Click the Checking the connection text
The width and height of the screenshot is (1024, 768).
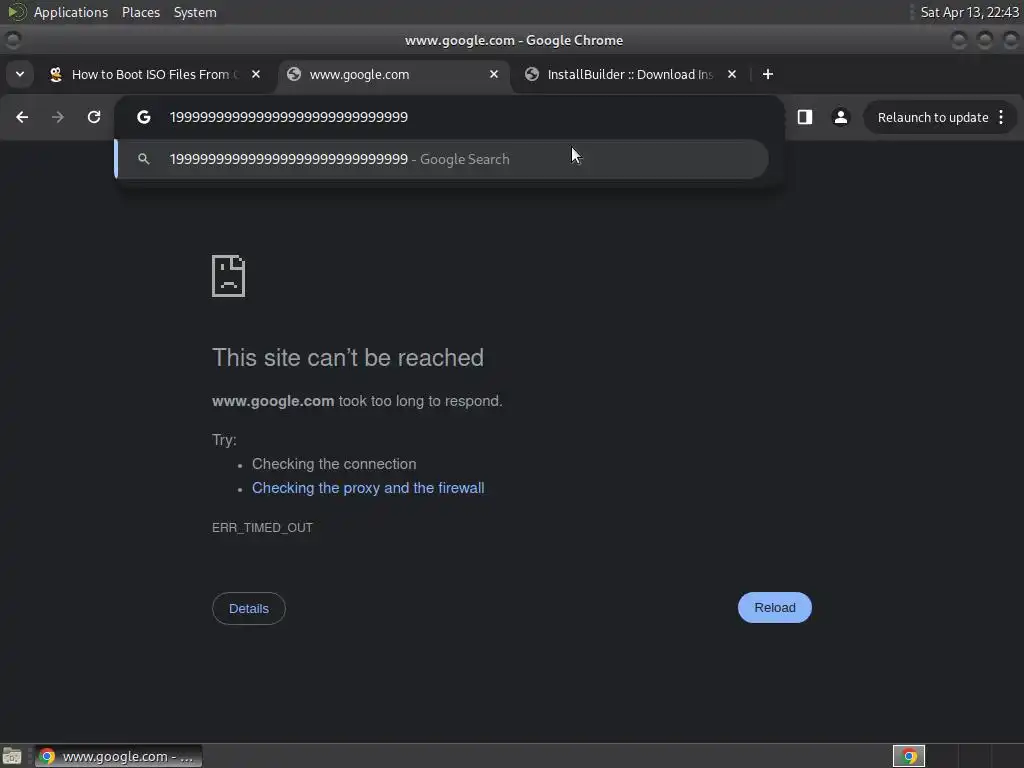pyautogui.click(x=334, y=464)
